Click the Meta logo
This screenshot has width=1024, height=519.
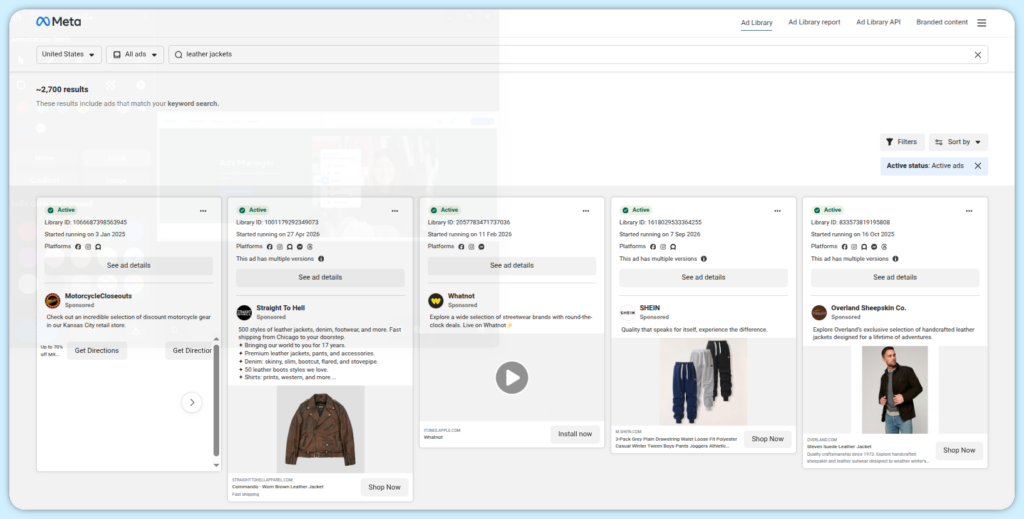tap(59, 22)
